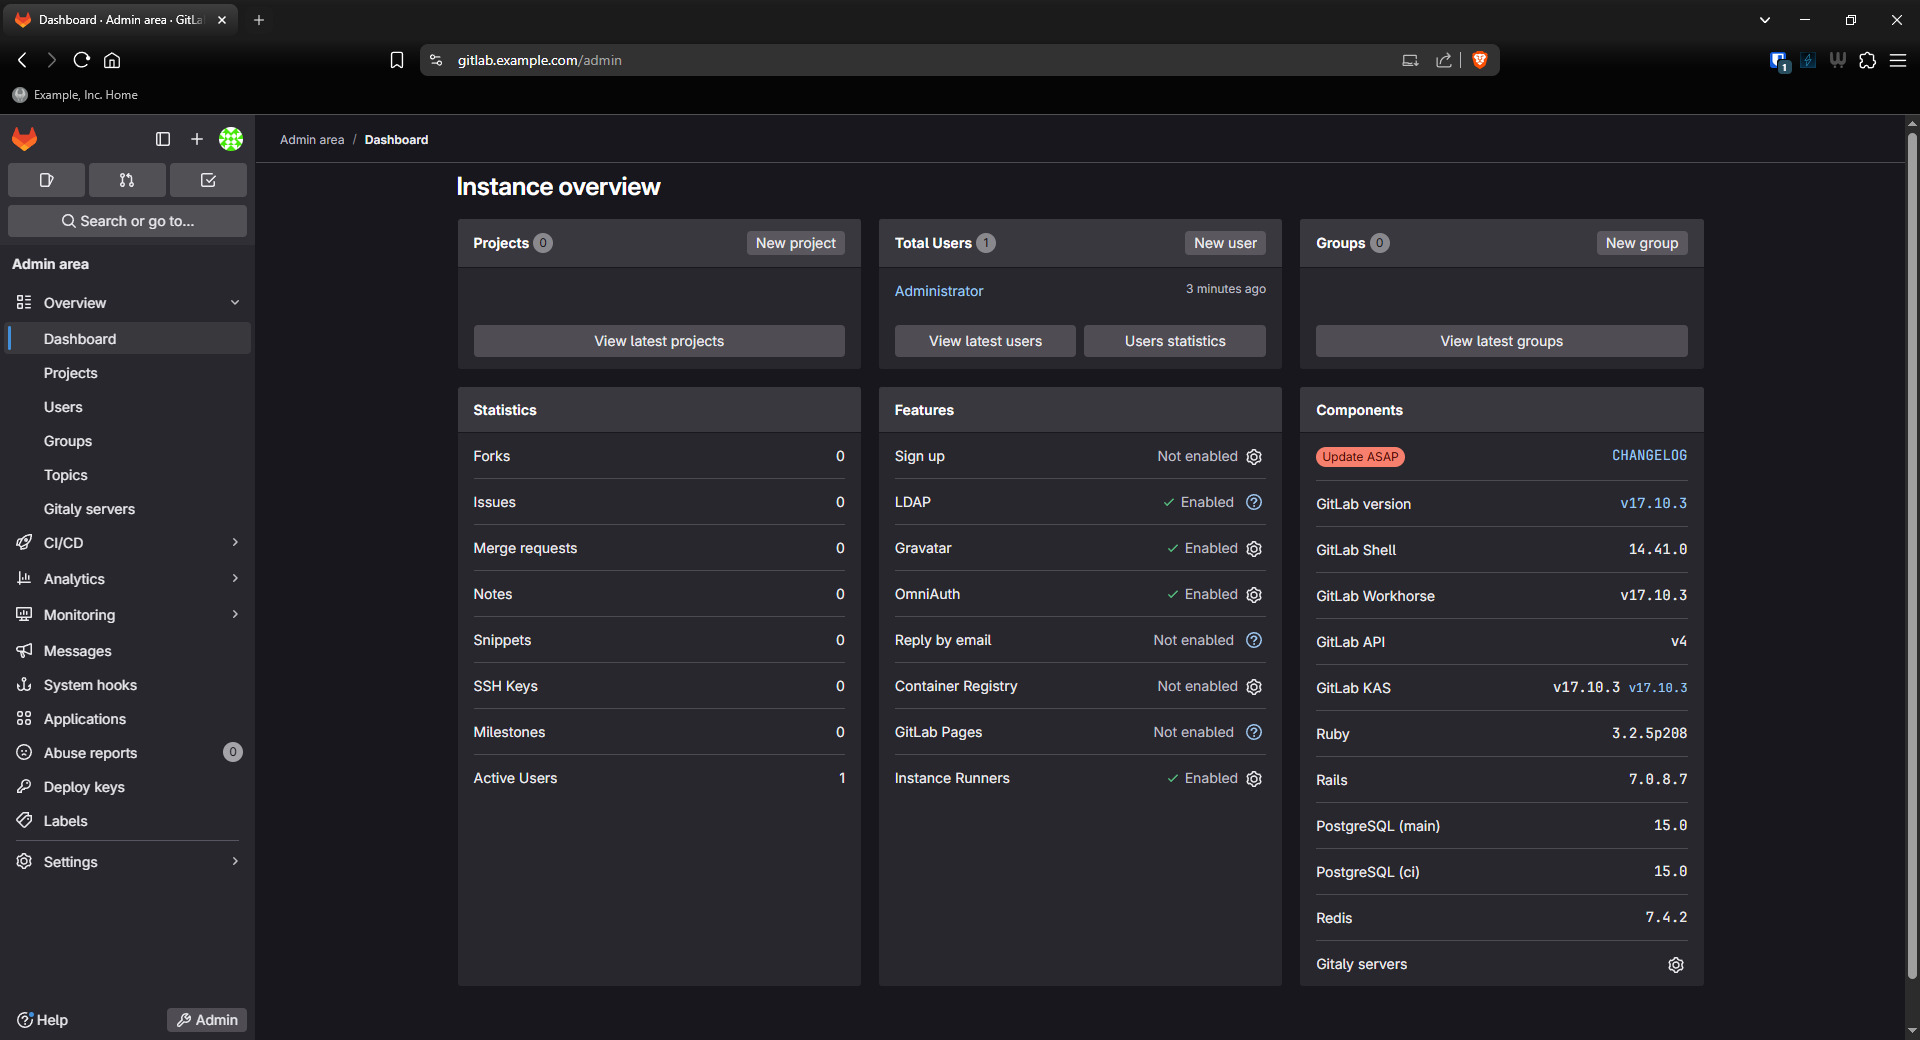Open assigned issues icon button
This screenshot has height=1040, width=1920.
click(x=46, y=180)
